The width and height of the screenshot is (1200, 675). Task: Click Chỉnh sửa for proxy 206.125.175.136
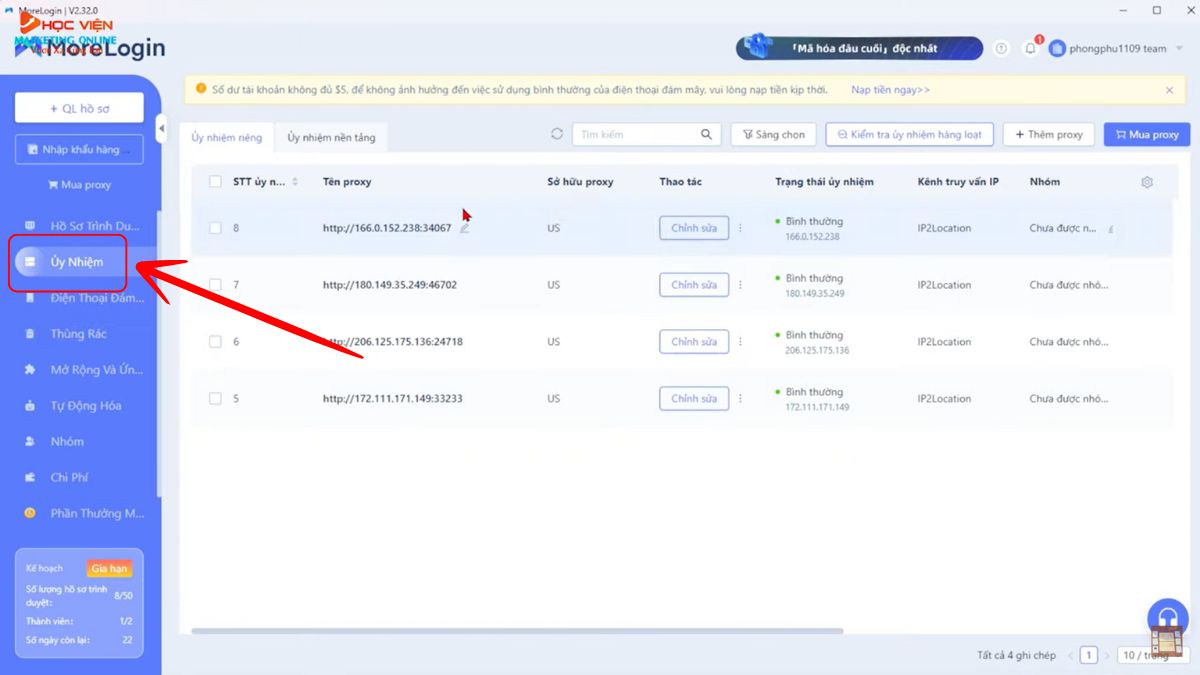click(x=694, y=342)
